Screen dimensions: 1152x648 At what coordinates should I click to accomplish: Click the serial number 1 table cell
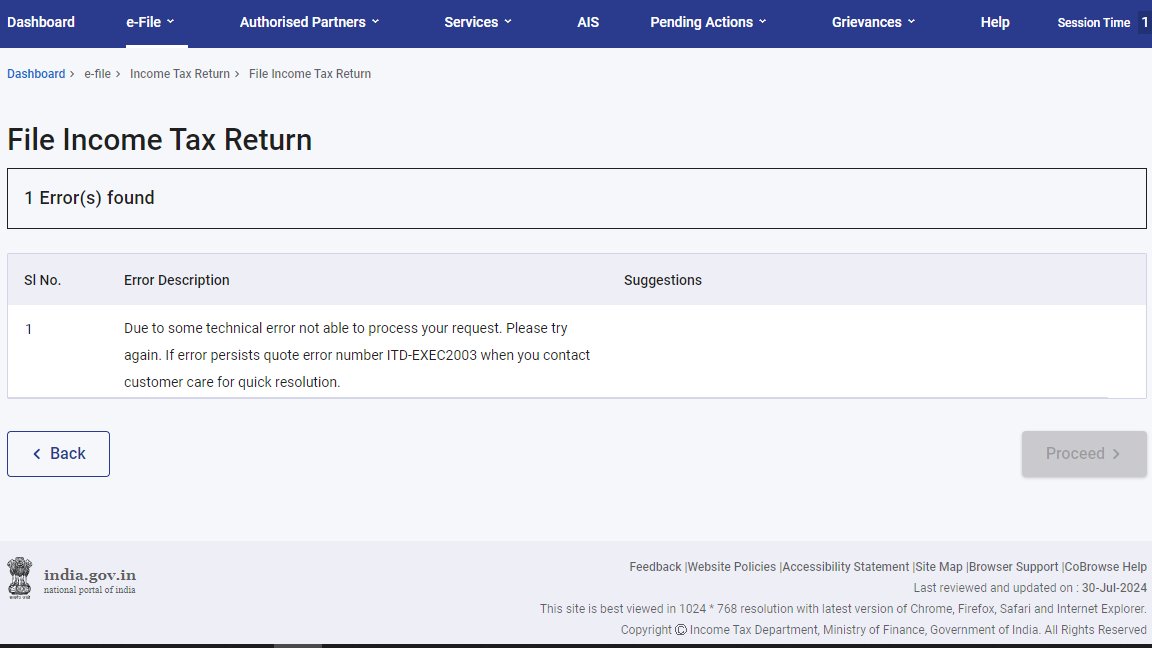[x=29, y=329]
